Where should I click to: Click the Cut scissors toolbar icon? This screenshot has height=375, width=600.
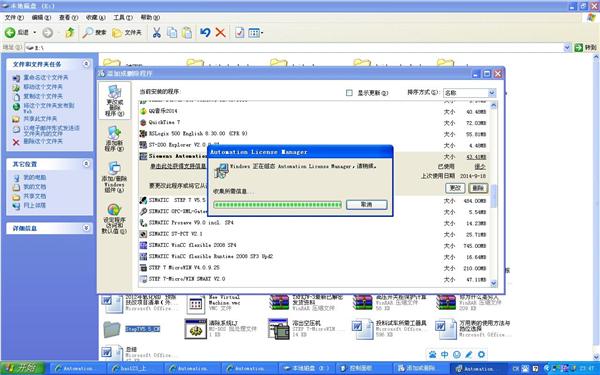(157, 33)
